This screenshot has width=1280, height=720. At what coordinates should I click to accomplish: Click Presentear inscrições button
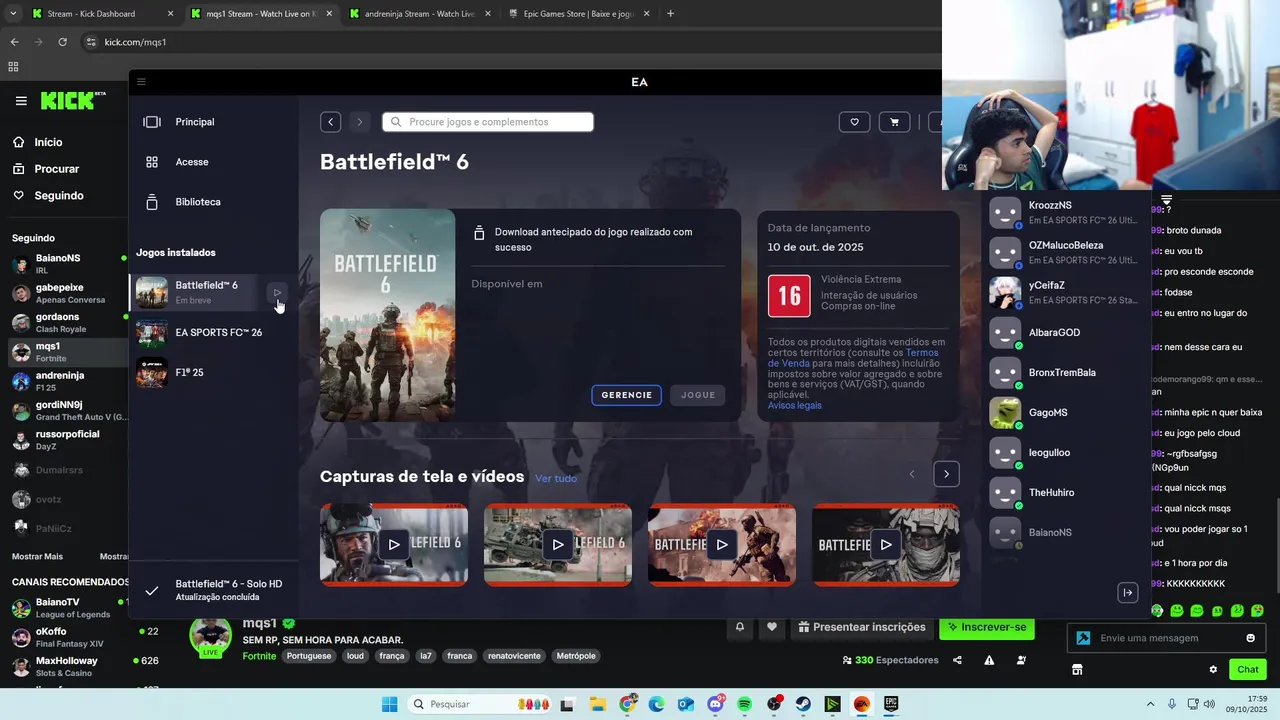(862, 627)
